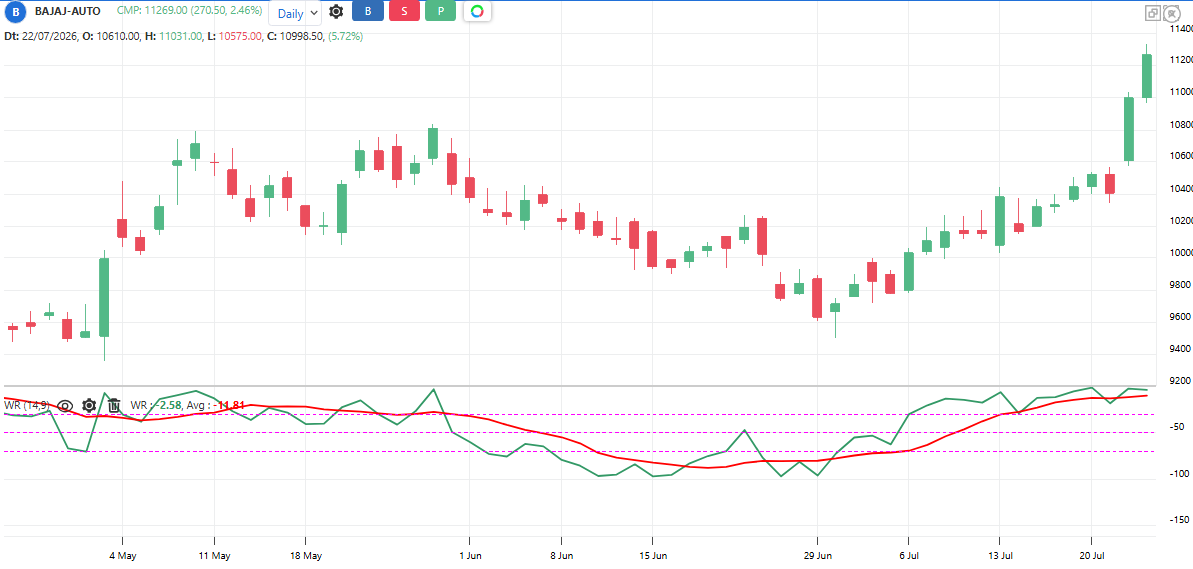
Task: Click the 11 May date label
Action: (214, 555)
